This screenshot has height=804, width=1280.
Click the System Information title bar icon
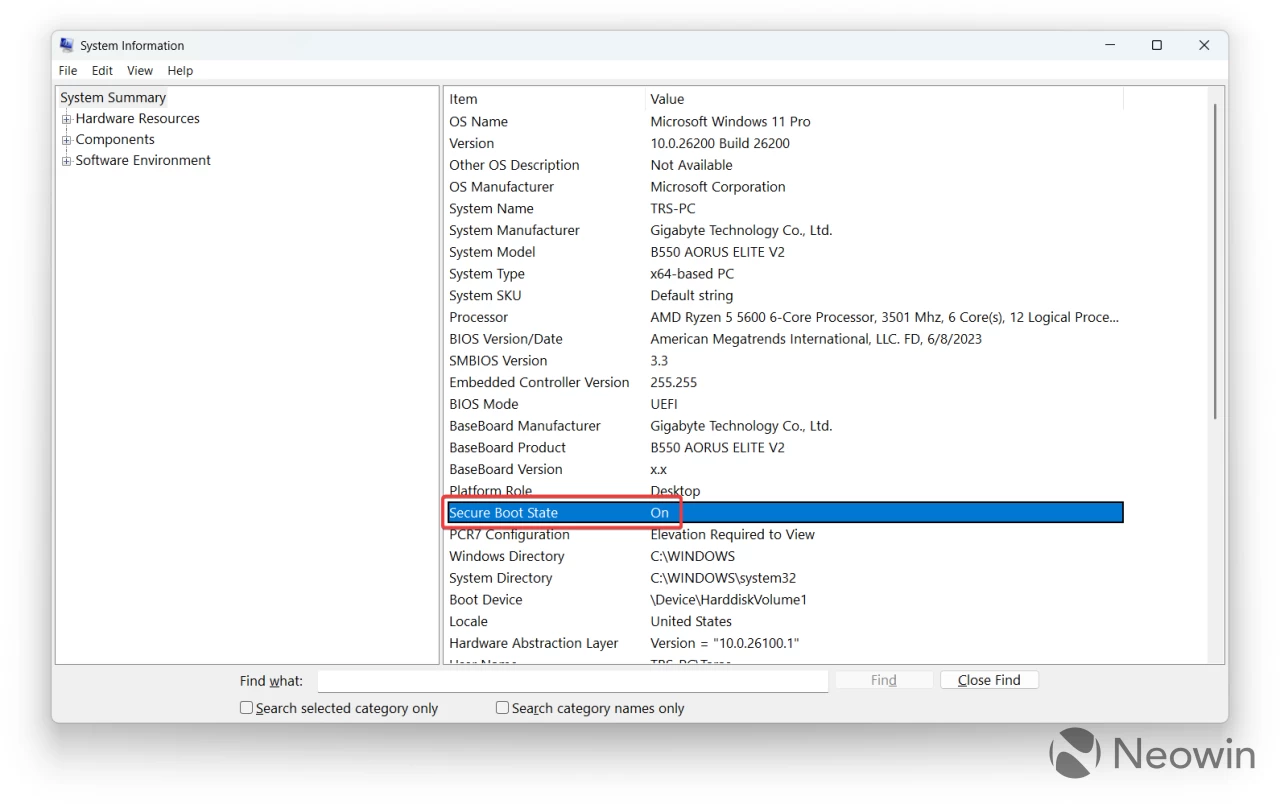coord(66,45)
